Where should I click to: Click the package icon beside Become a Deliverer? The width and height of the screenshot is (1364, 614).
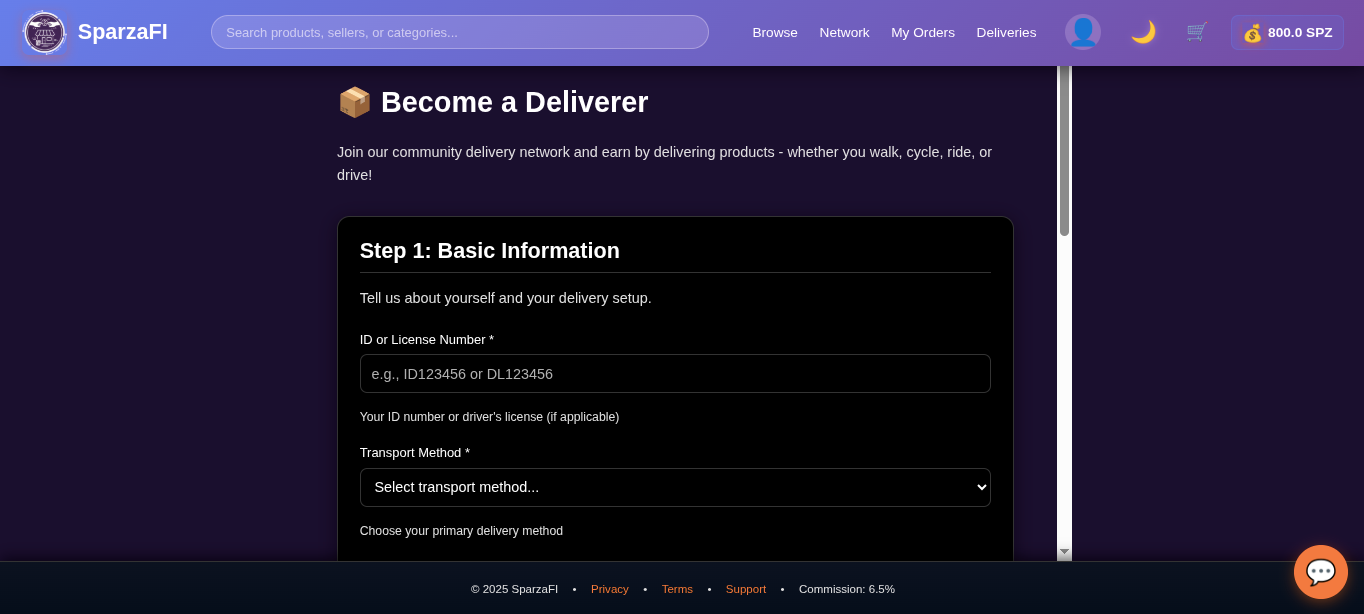coord(354,101)
